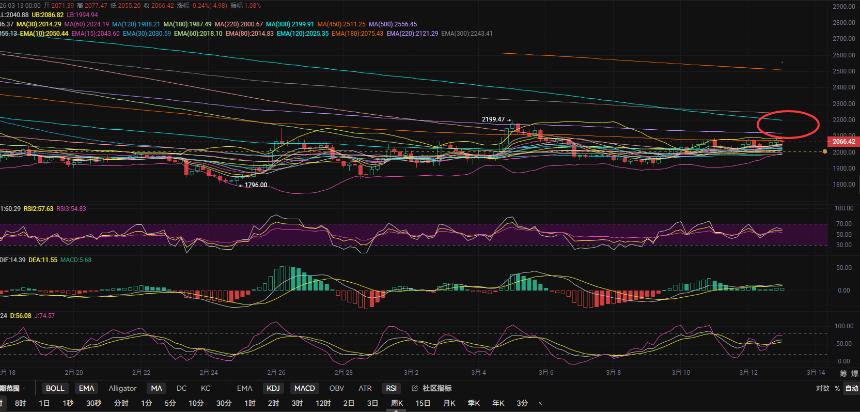Select the 3分 timeframe

(x=523, y=403)
